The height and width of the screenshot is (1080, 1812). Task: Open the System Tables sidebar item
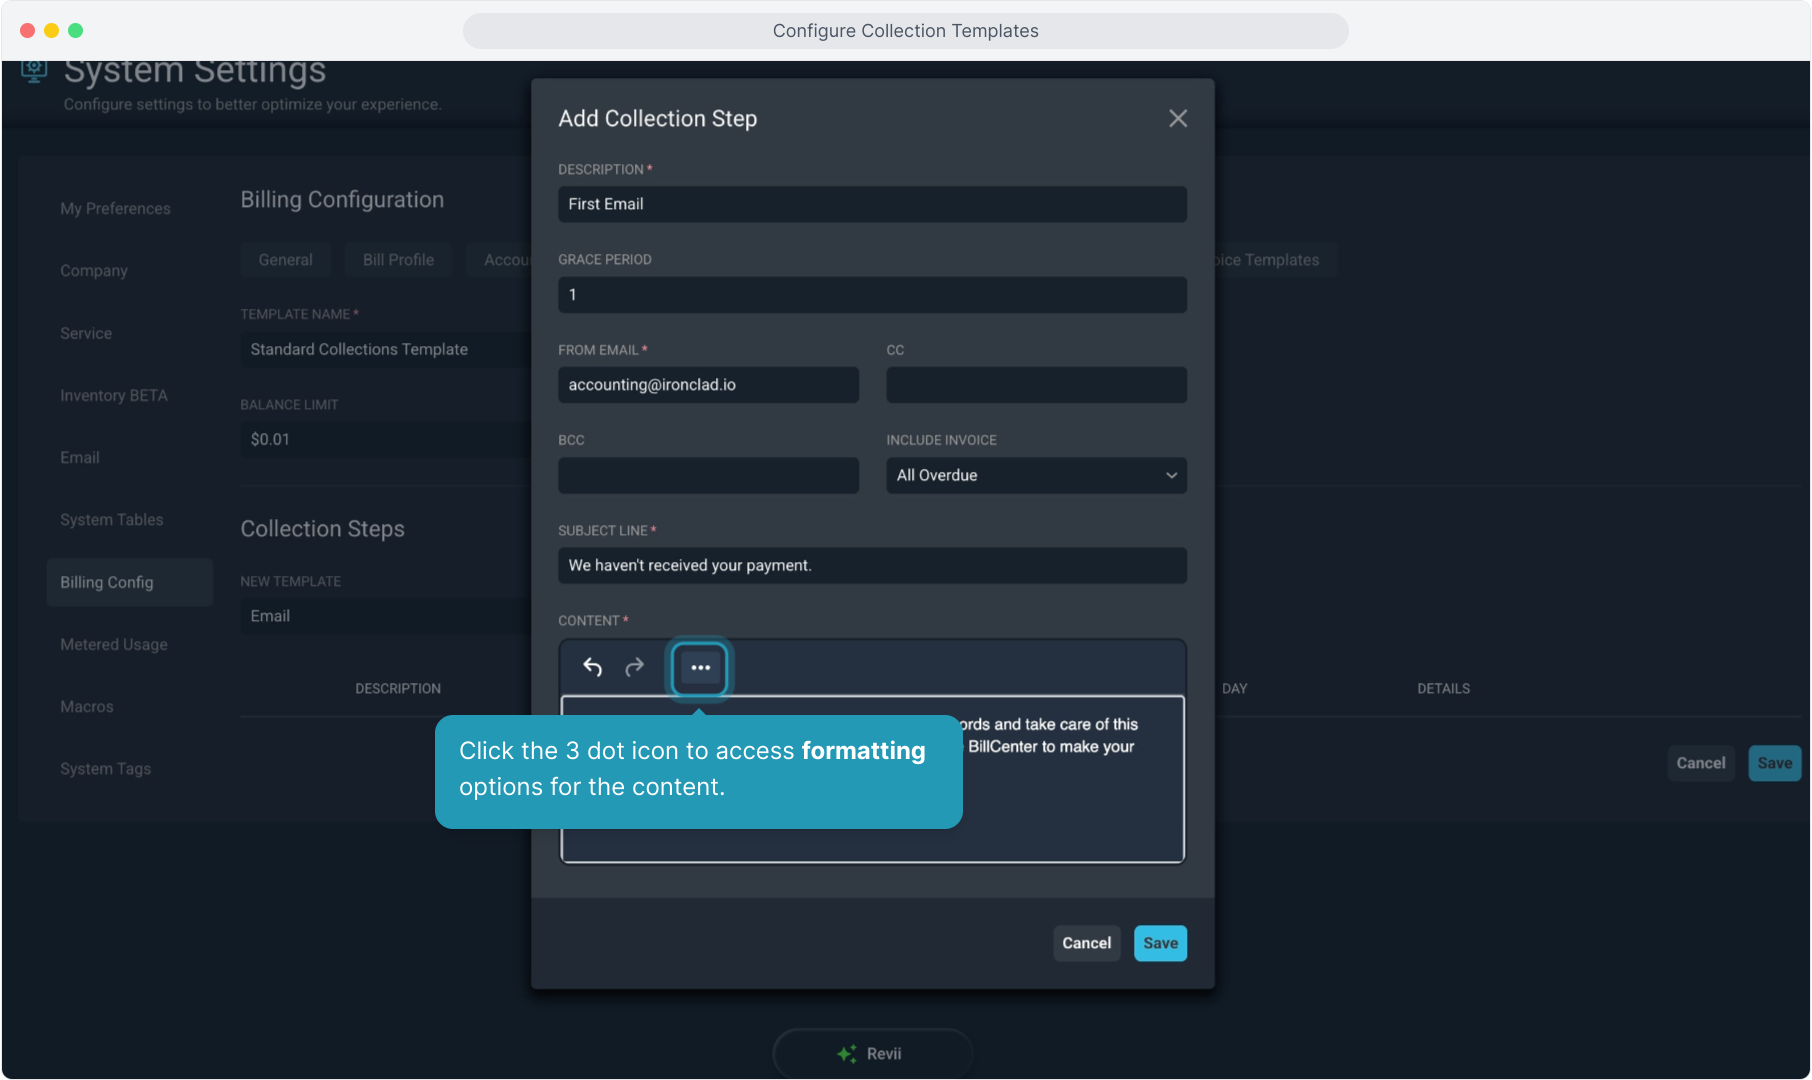(x=112, y=520)
